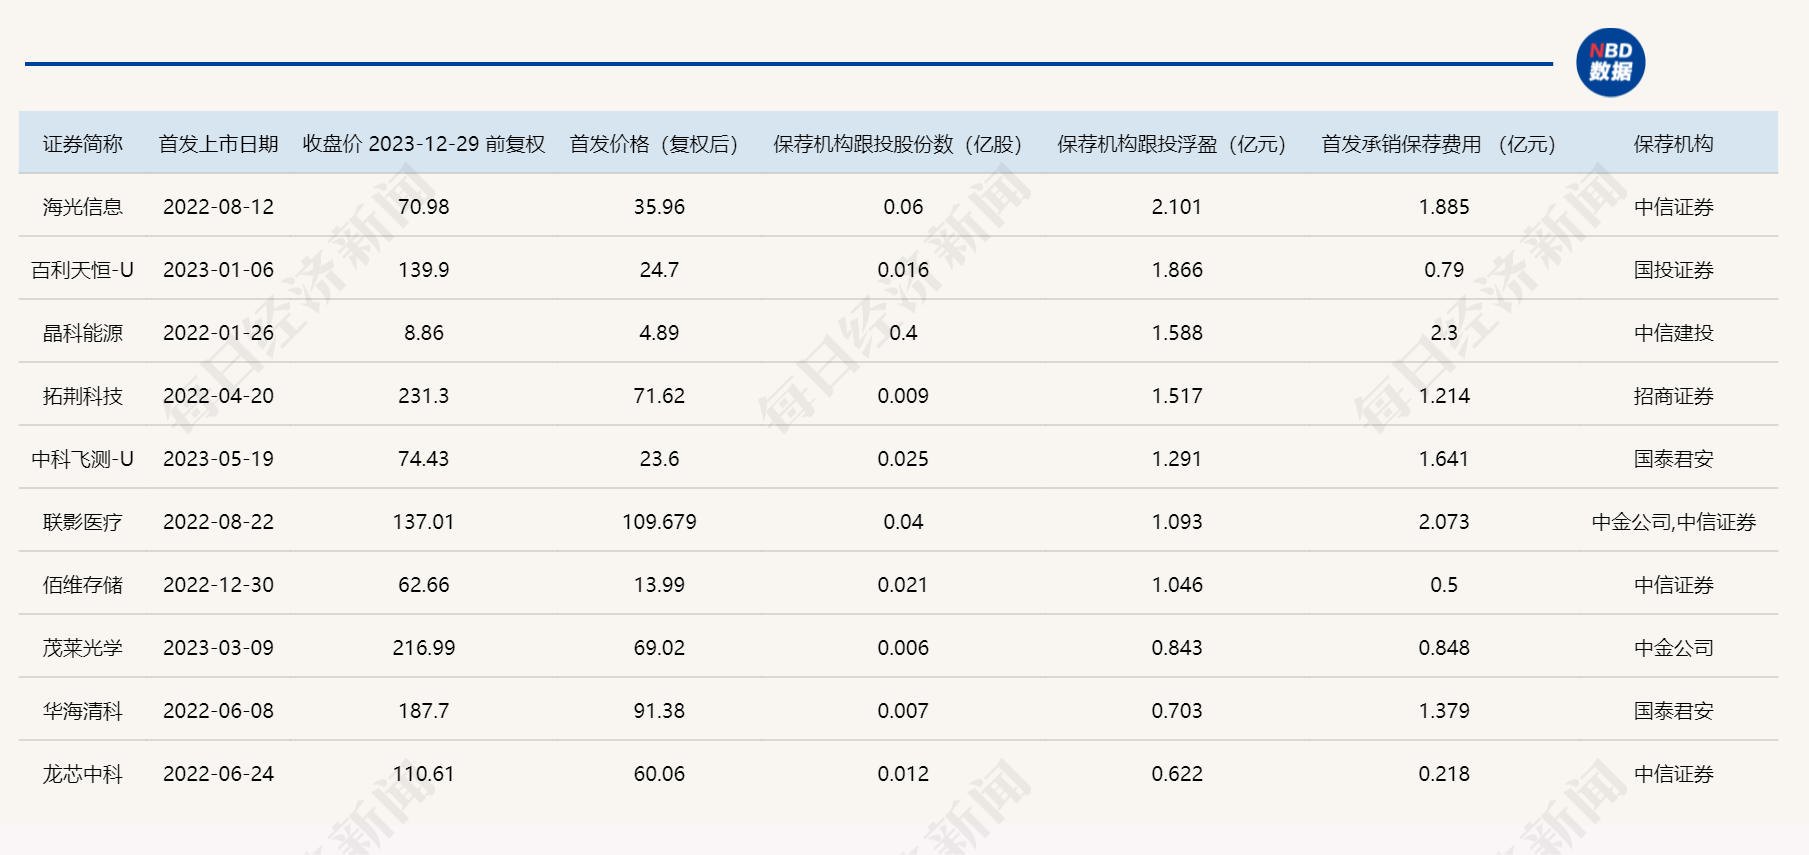The width and height of the screenshot is (1809, 855).
Task: Click sponsor 国投证券
Action: 1674,270
